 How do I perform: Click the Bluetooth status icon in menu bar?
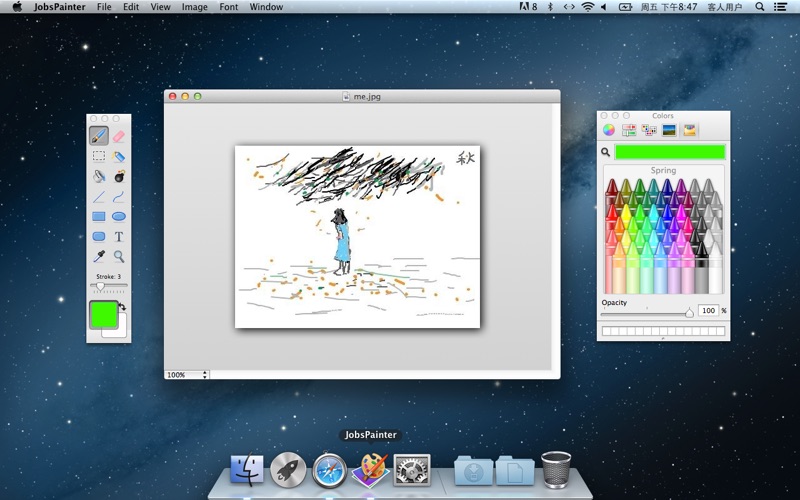point(550,7)
